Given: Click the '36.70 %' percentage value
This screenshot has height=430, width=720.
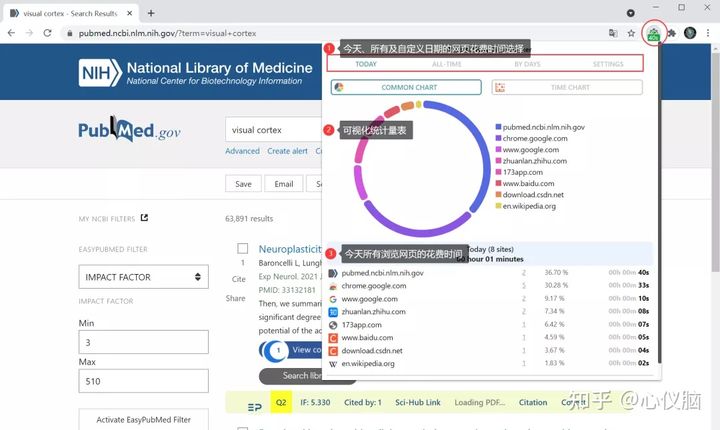Looking at the screenshot, I should click(x=556, y=273).
